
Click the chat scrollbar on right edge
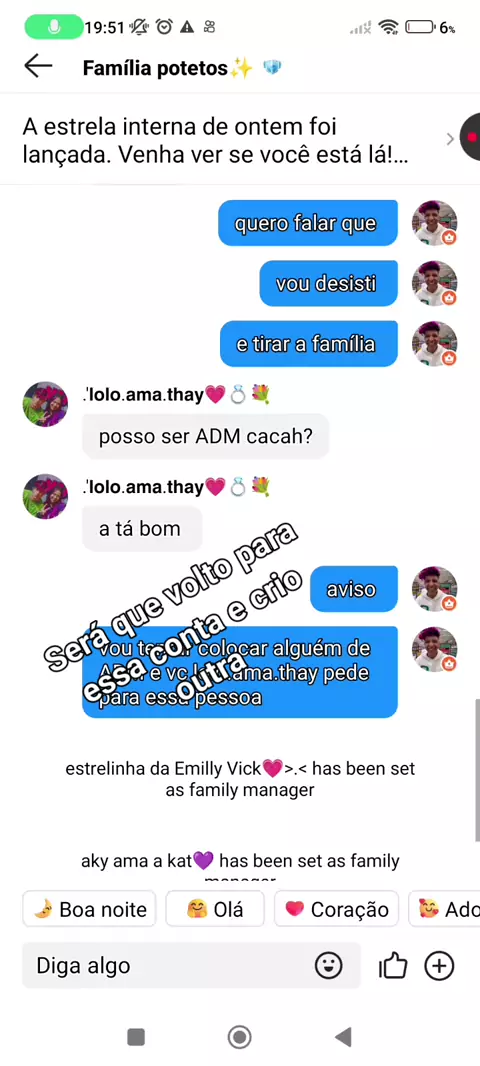(477, 770)
